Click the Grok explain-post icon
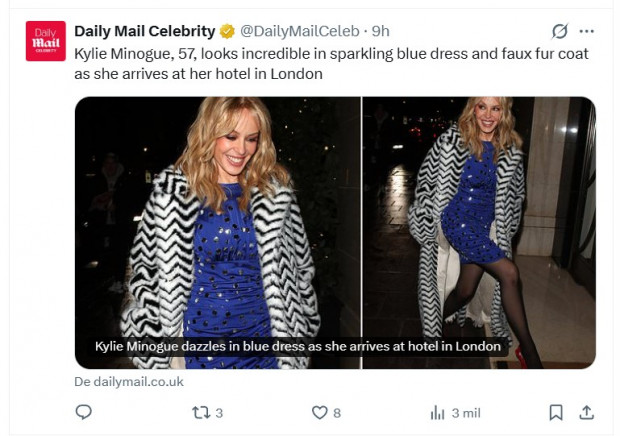Screen dimensions: 620x436 tap(559, 31)
